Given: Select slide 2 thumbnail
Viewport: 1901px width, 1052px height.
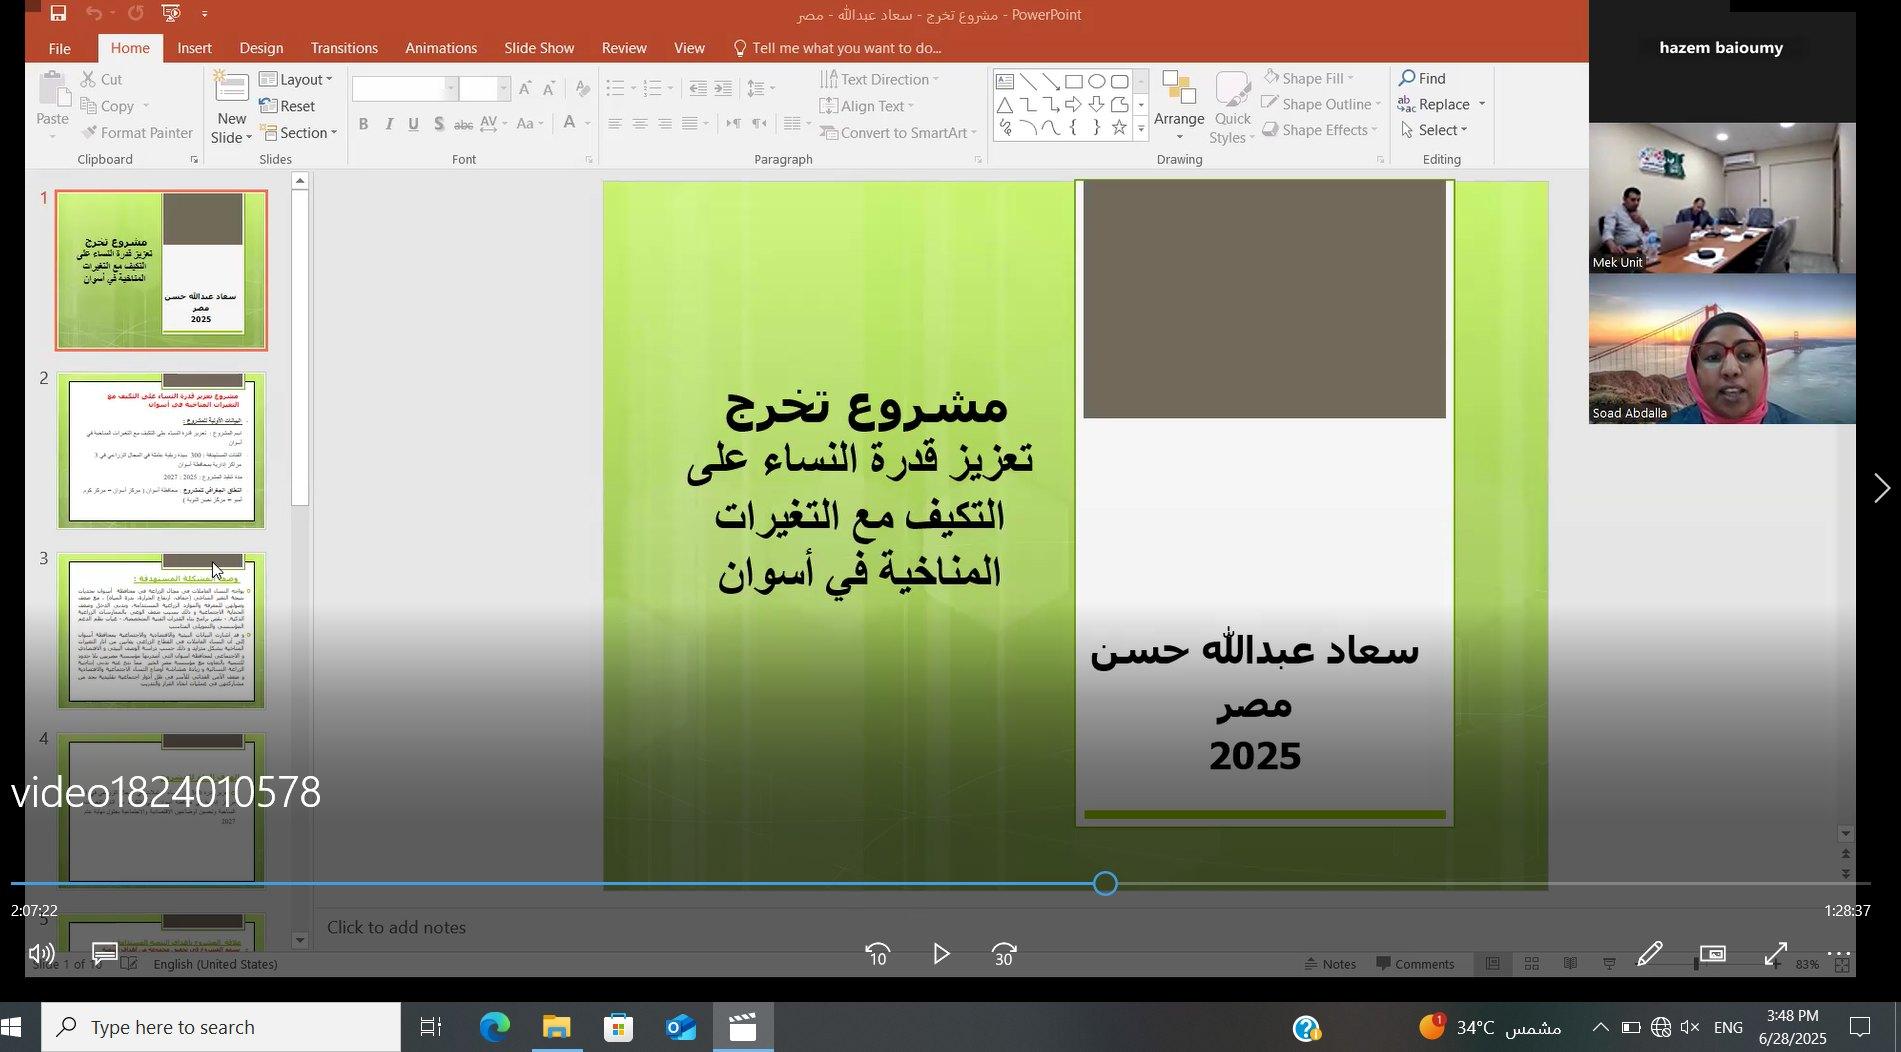Looking at the screenshot, I should (161, 451).
